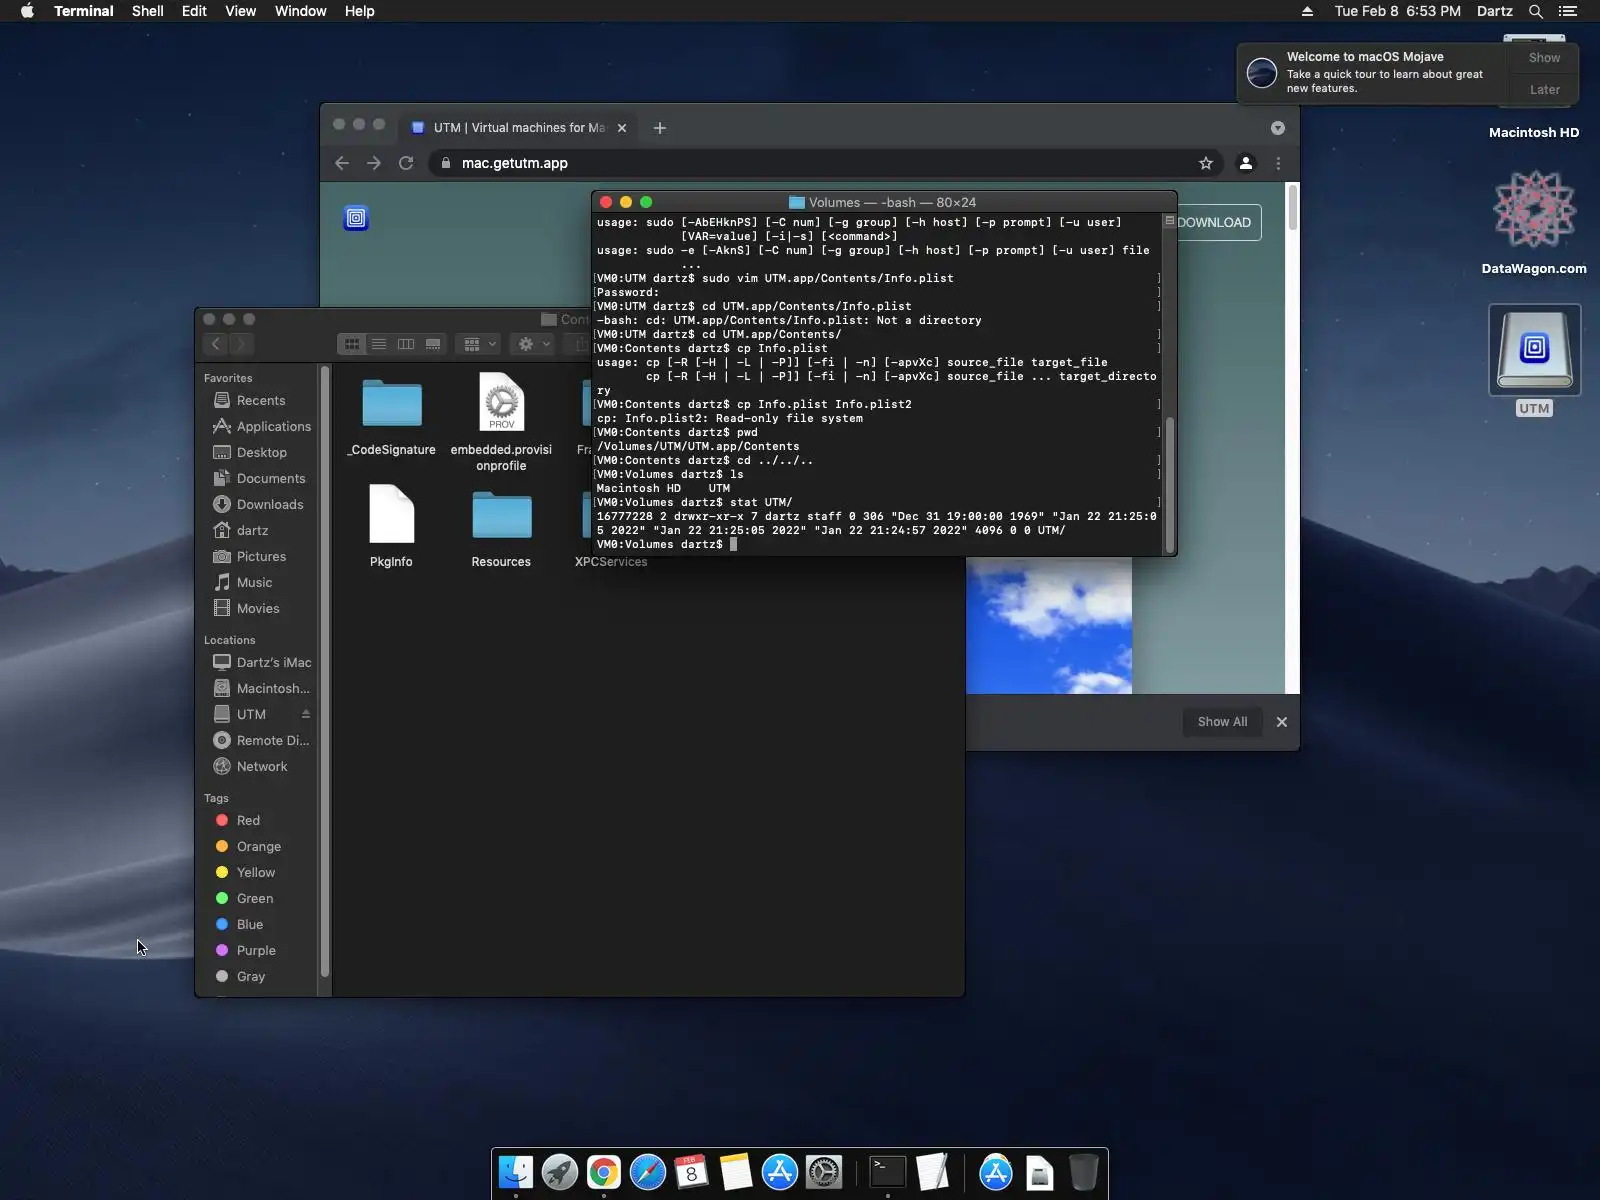This screenshot has width=1600, height=1200.
Task: Switch Finder to gallery view
Action: (433, 344)
